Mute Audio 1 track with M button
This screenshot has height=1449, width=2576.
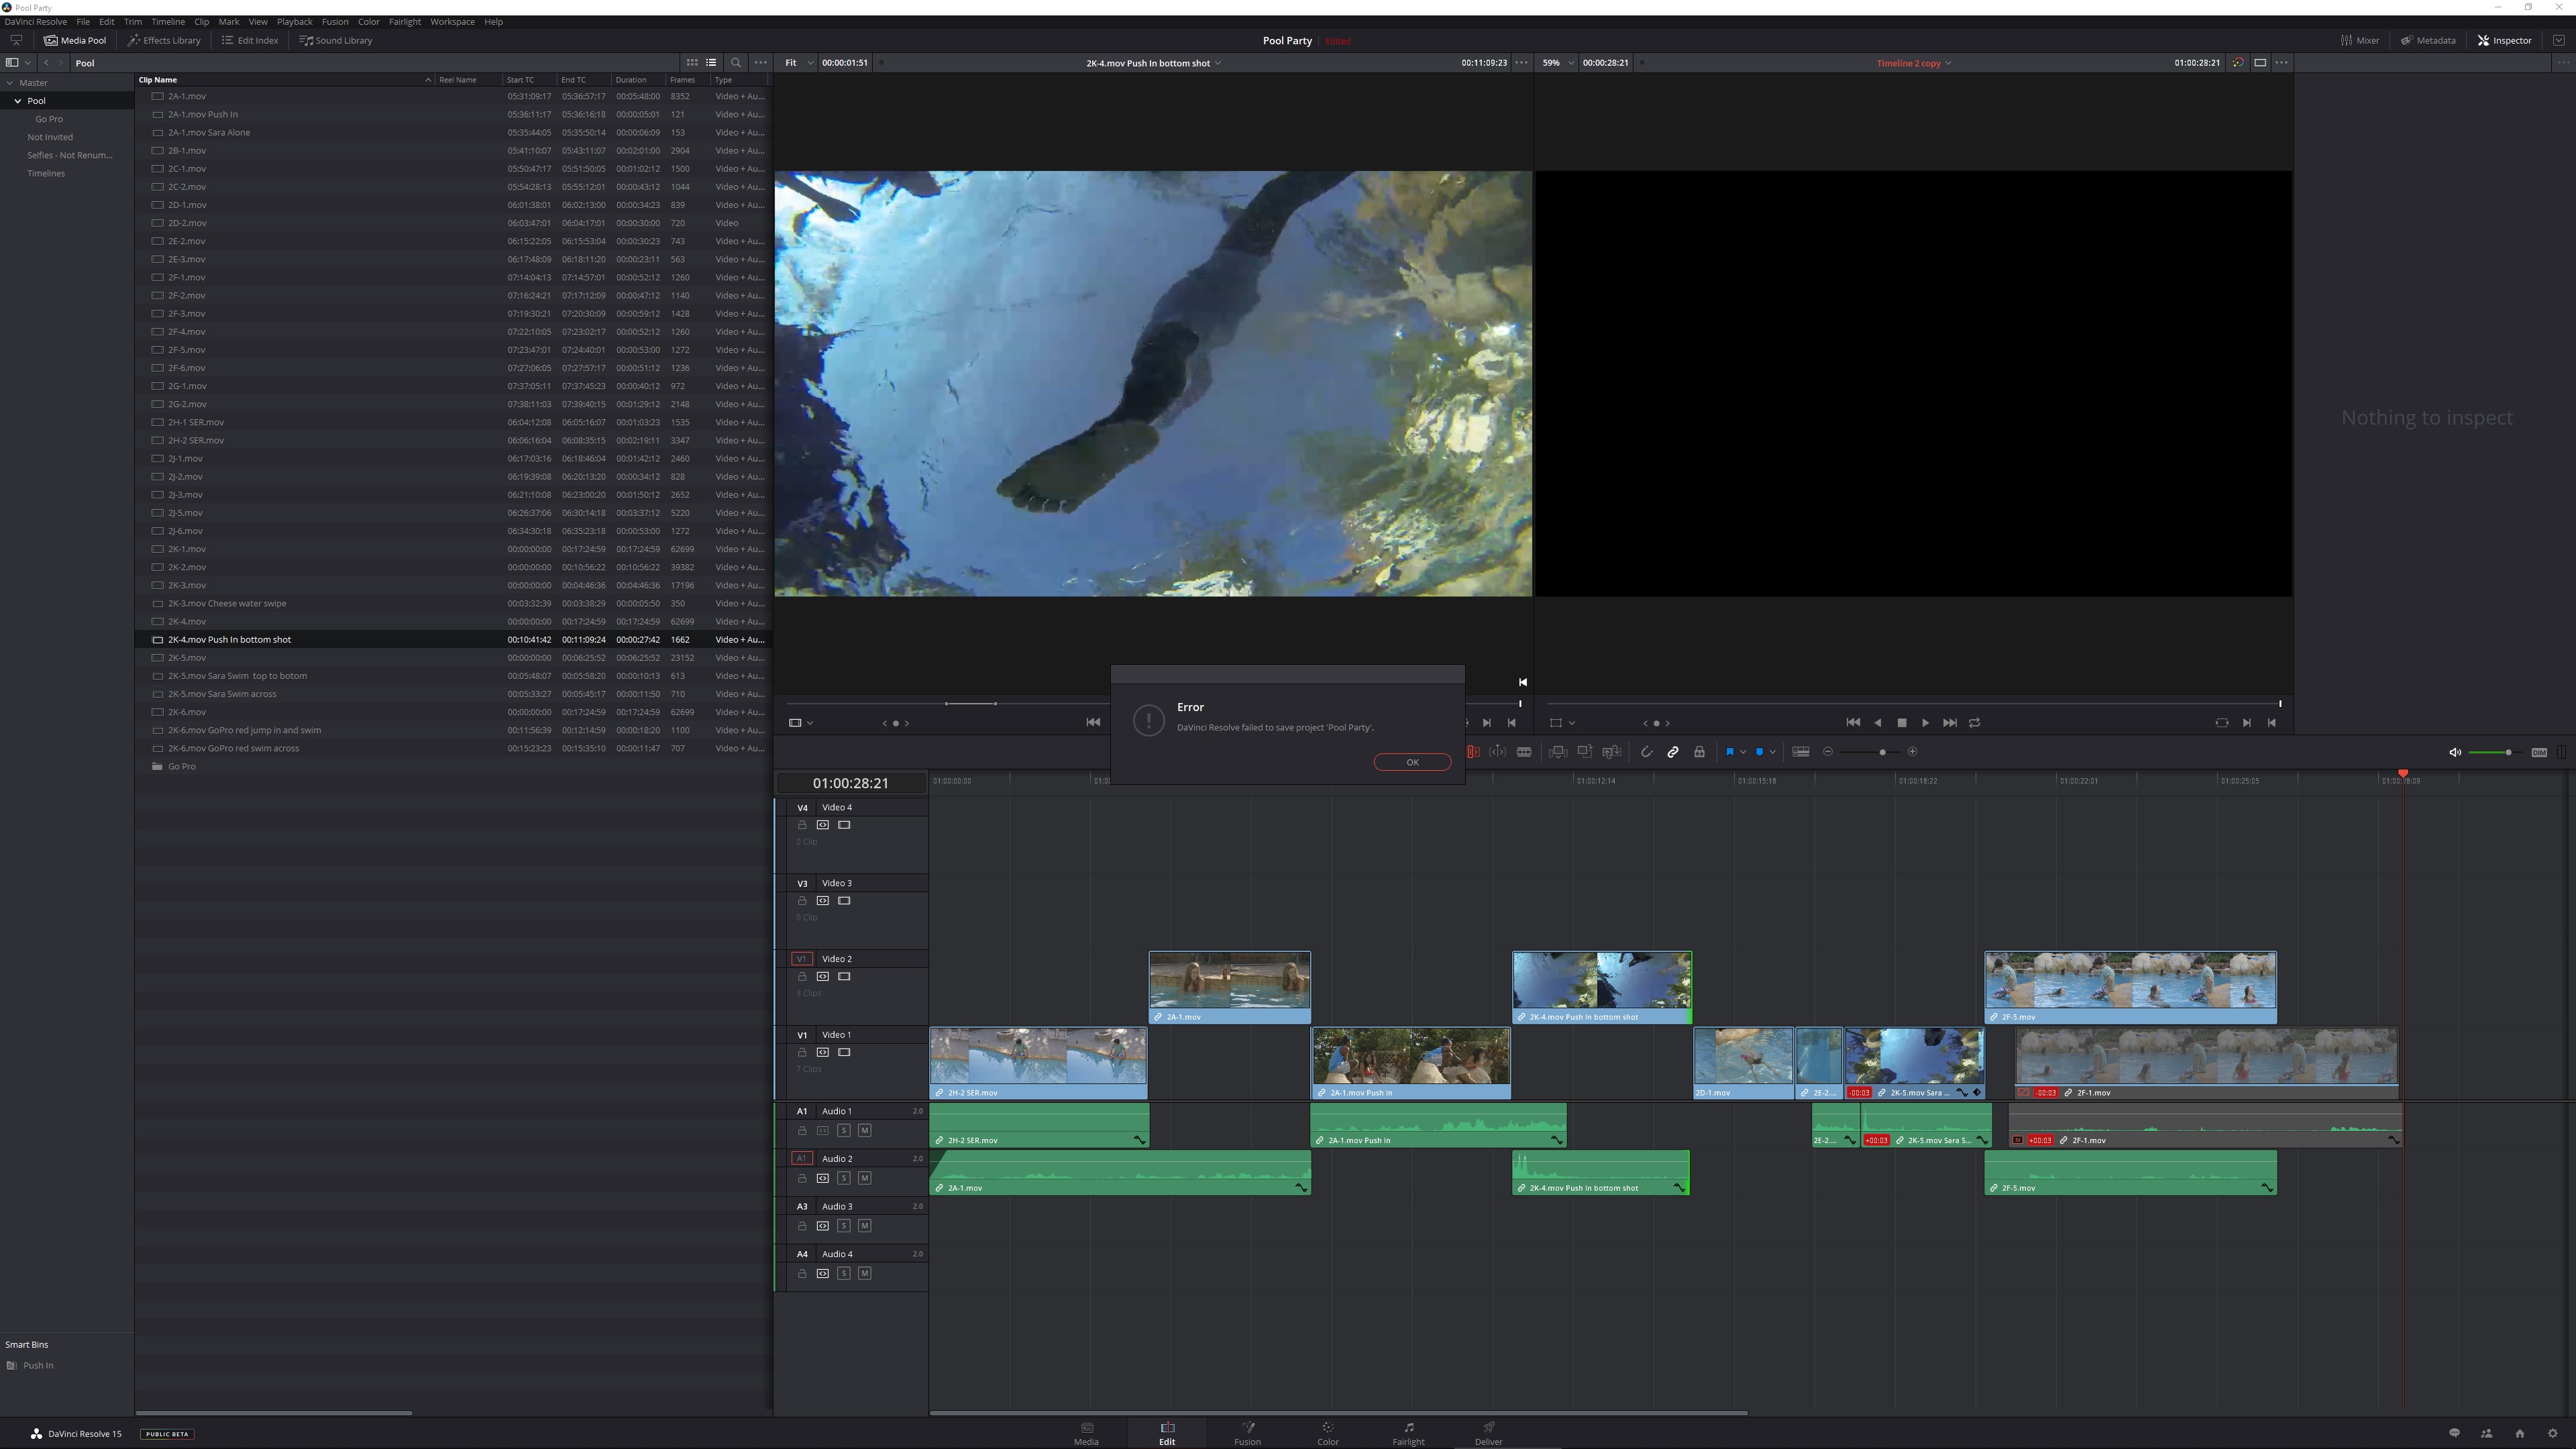tap(865, 1131)
